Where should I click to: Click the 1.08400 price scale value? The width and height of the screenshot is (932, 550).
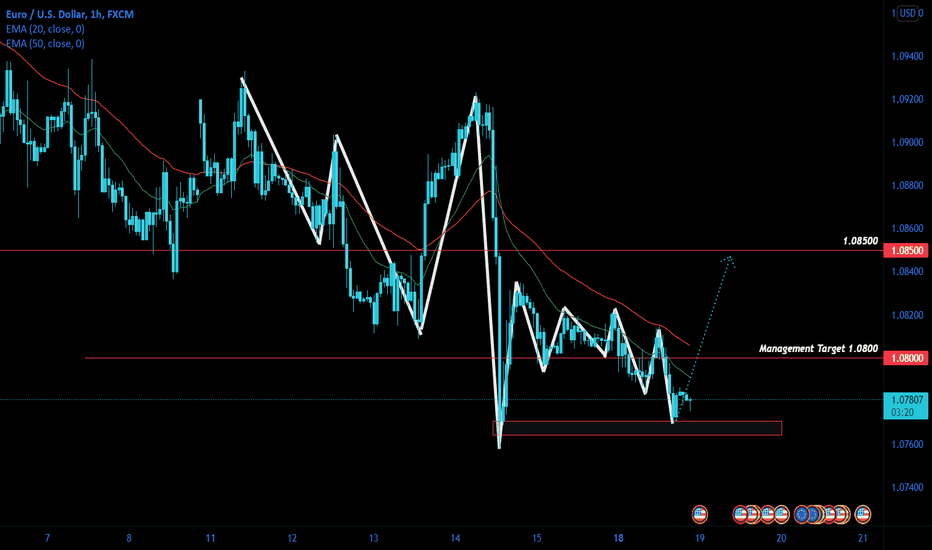click(907, 272)
